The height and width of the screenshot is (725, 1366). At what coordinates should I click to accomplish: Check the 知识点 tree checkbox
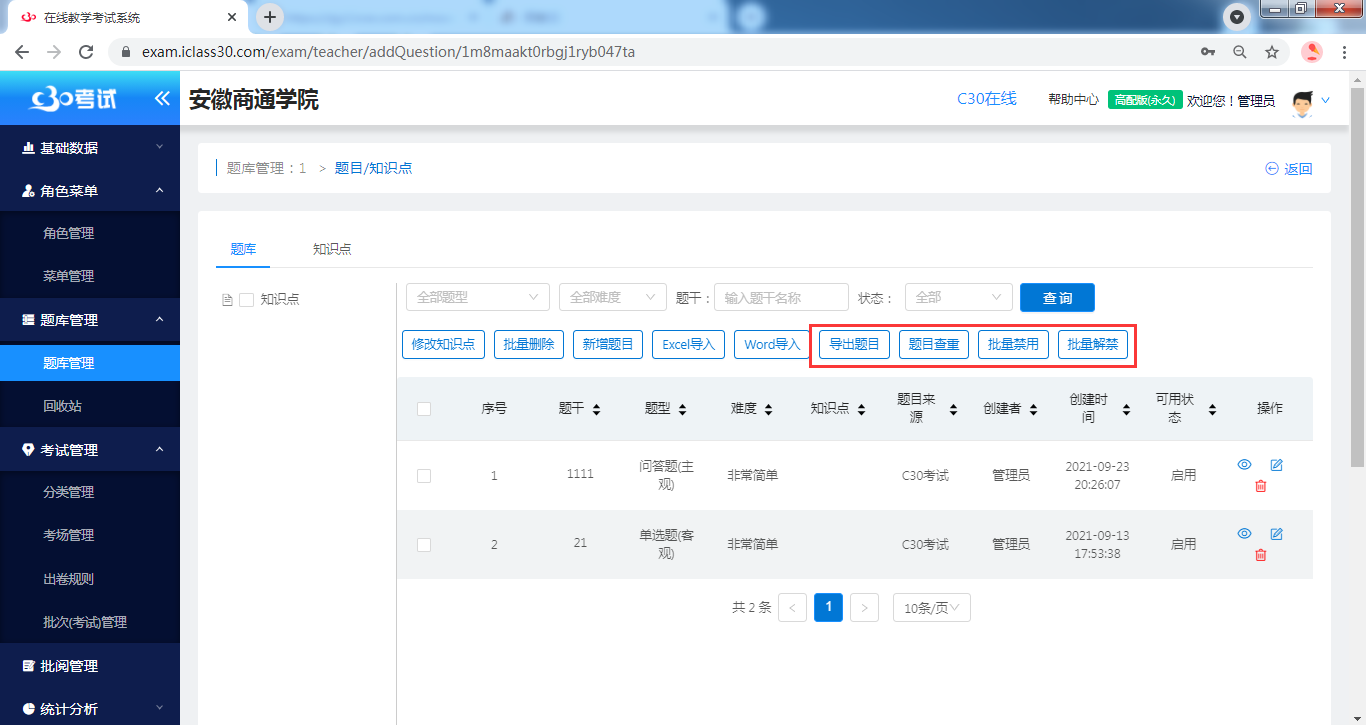click(x=247, y=299)
